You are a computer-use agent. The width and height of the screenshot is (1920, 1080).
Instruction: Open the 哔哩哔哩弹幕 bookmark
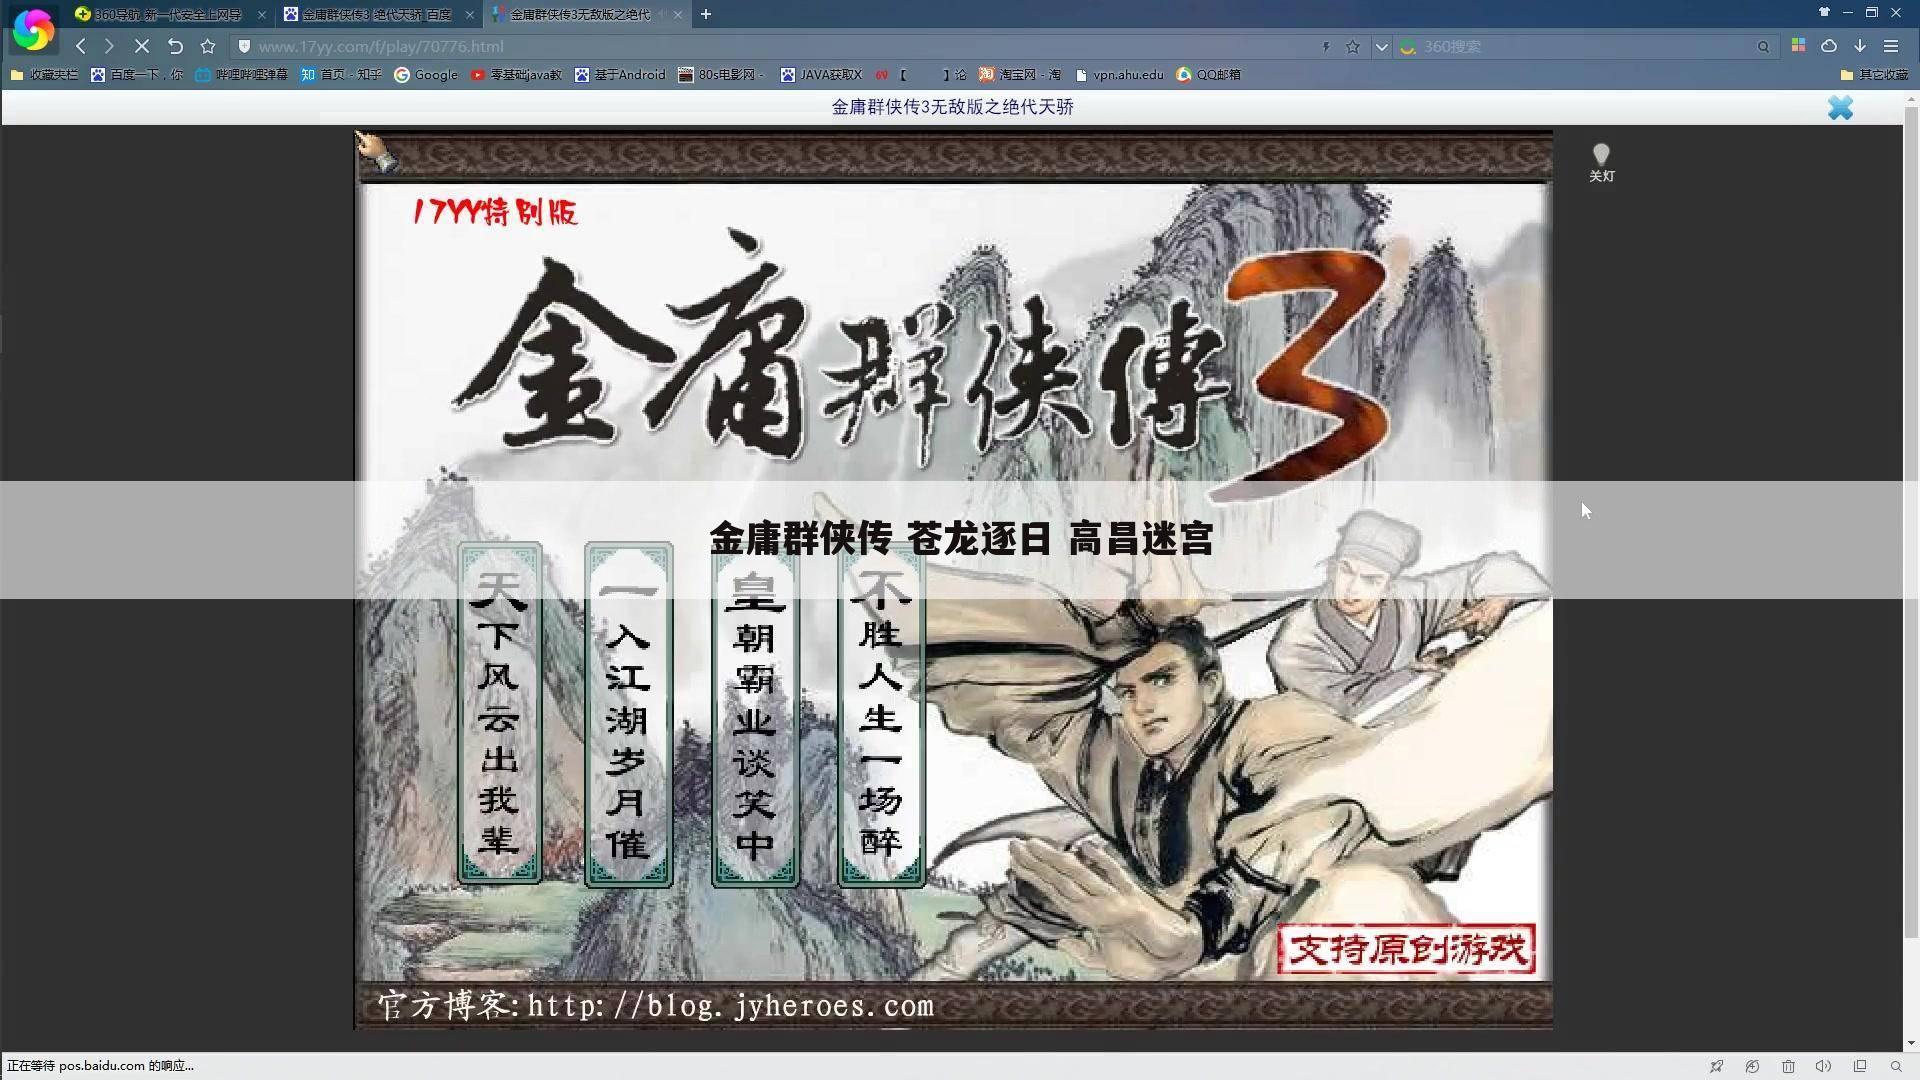click(242, 75)
